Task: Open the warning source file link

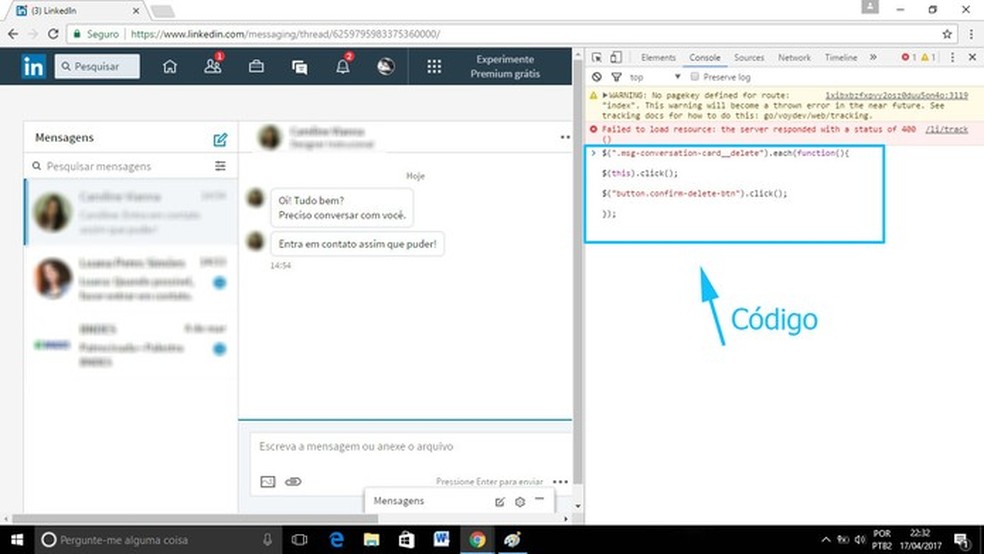Action: point(896,95)
